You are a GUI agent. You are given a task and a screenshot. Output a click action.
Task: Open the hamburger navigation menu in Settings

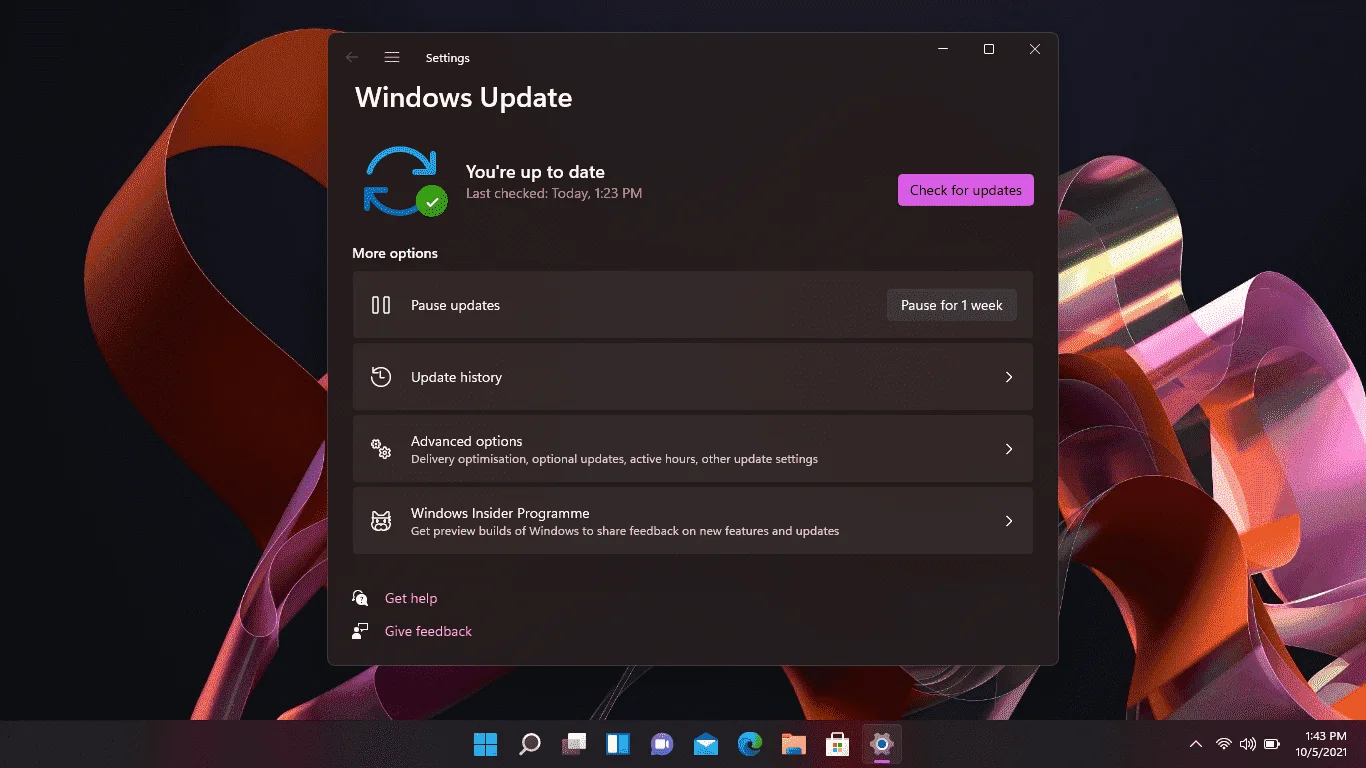point(392,58)
